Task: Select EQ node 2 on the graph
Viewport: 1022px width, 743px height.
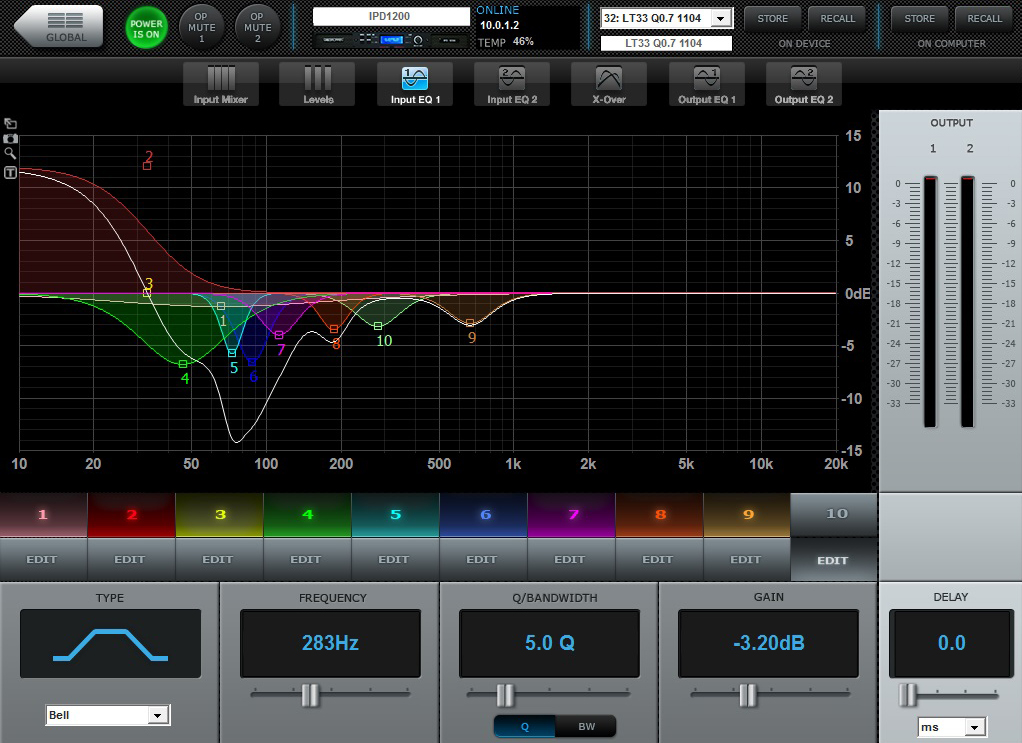Action: click(x=147, y=166)
